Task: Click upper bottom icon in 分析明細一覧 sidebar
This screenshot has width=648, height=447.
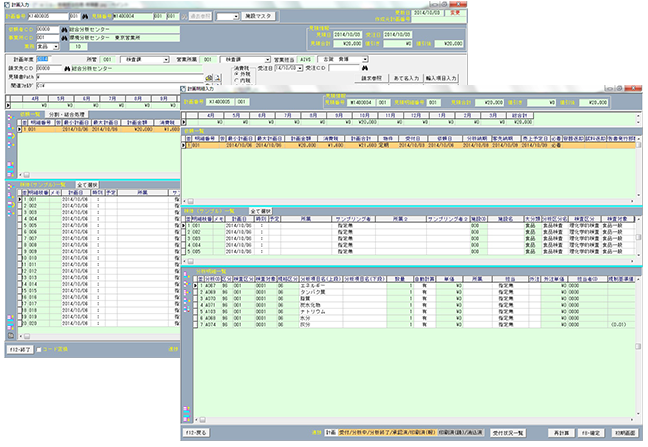Action: click(186, 410)
